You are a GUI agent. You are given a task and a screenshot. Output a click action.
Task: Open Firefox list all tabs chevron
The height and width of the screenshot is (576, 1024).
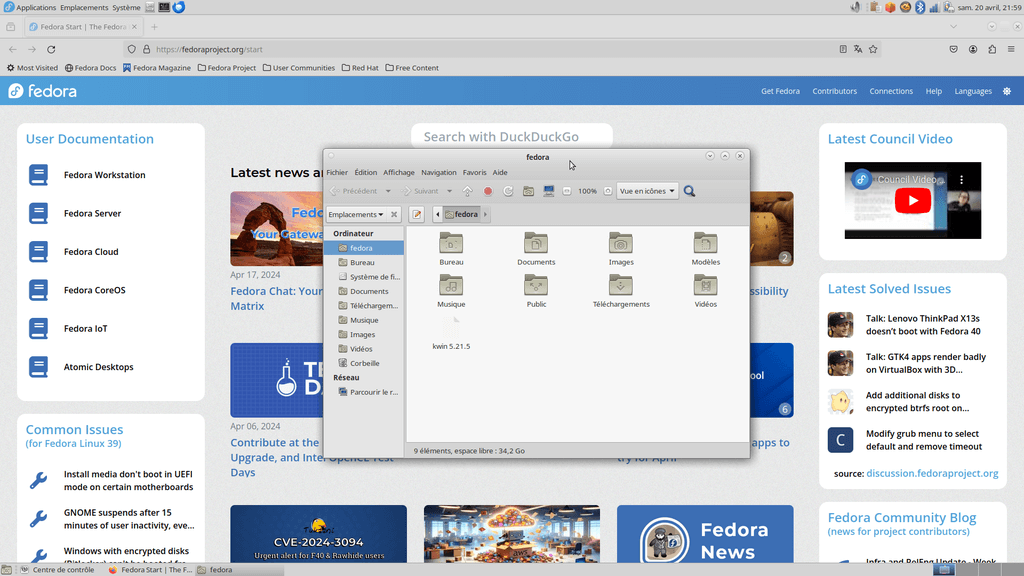coord(953,27)
